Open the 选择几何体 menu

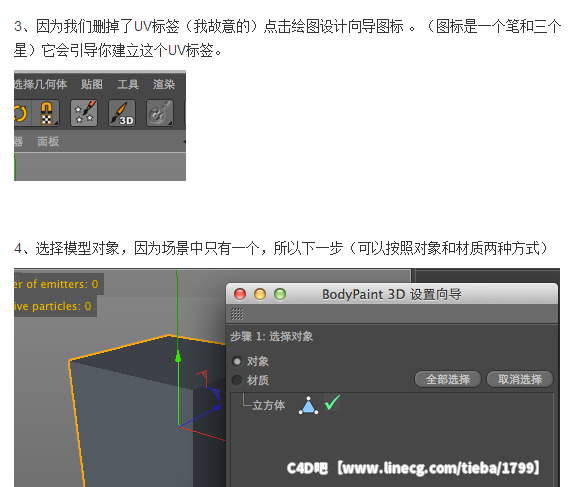(40, 84)
